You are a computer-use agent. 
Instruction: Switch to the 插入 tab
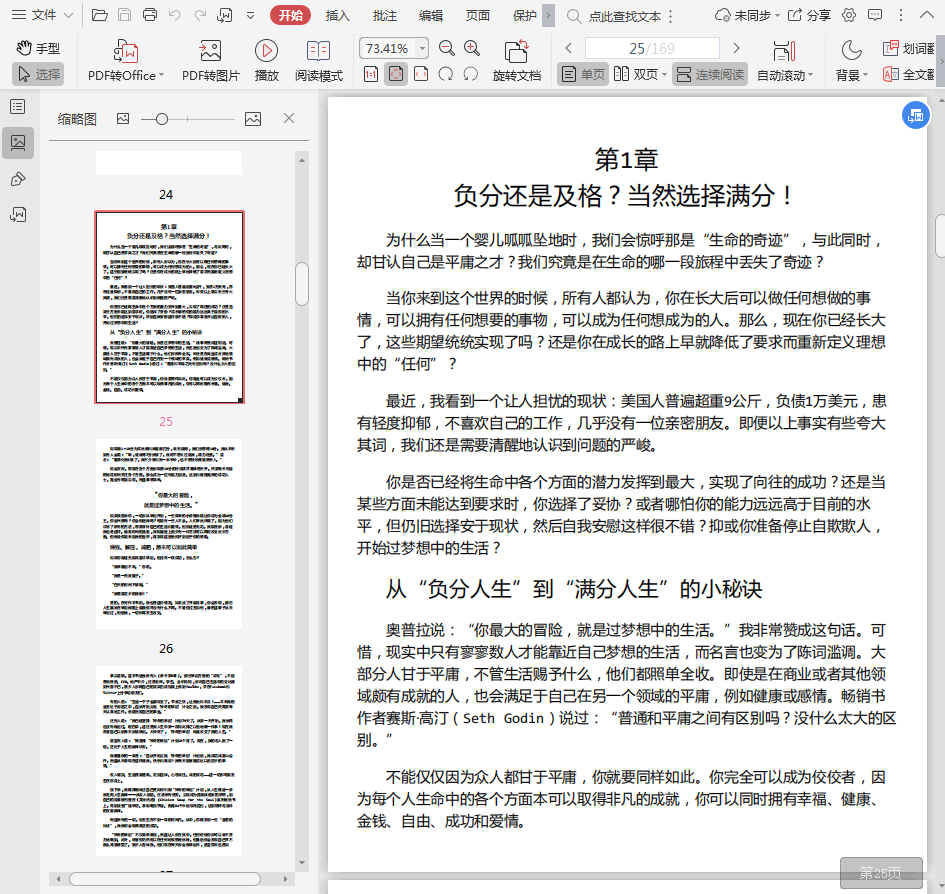coord(338,16)
